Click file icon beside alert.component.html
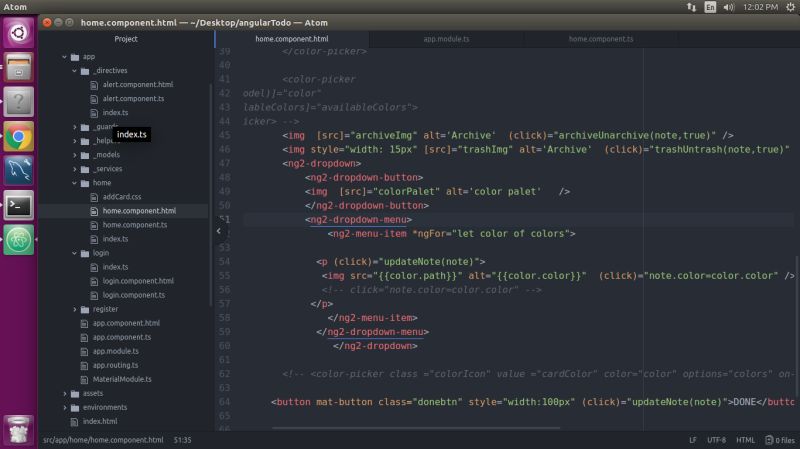Image resolution: width=800 pixels, height=449 pixels. pos(94,85)
